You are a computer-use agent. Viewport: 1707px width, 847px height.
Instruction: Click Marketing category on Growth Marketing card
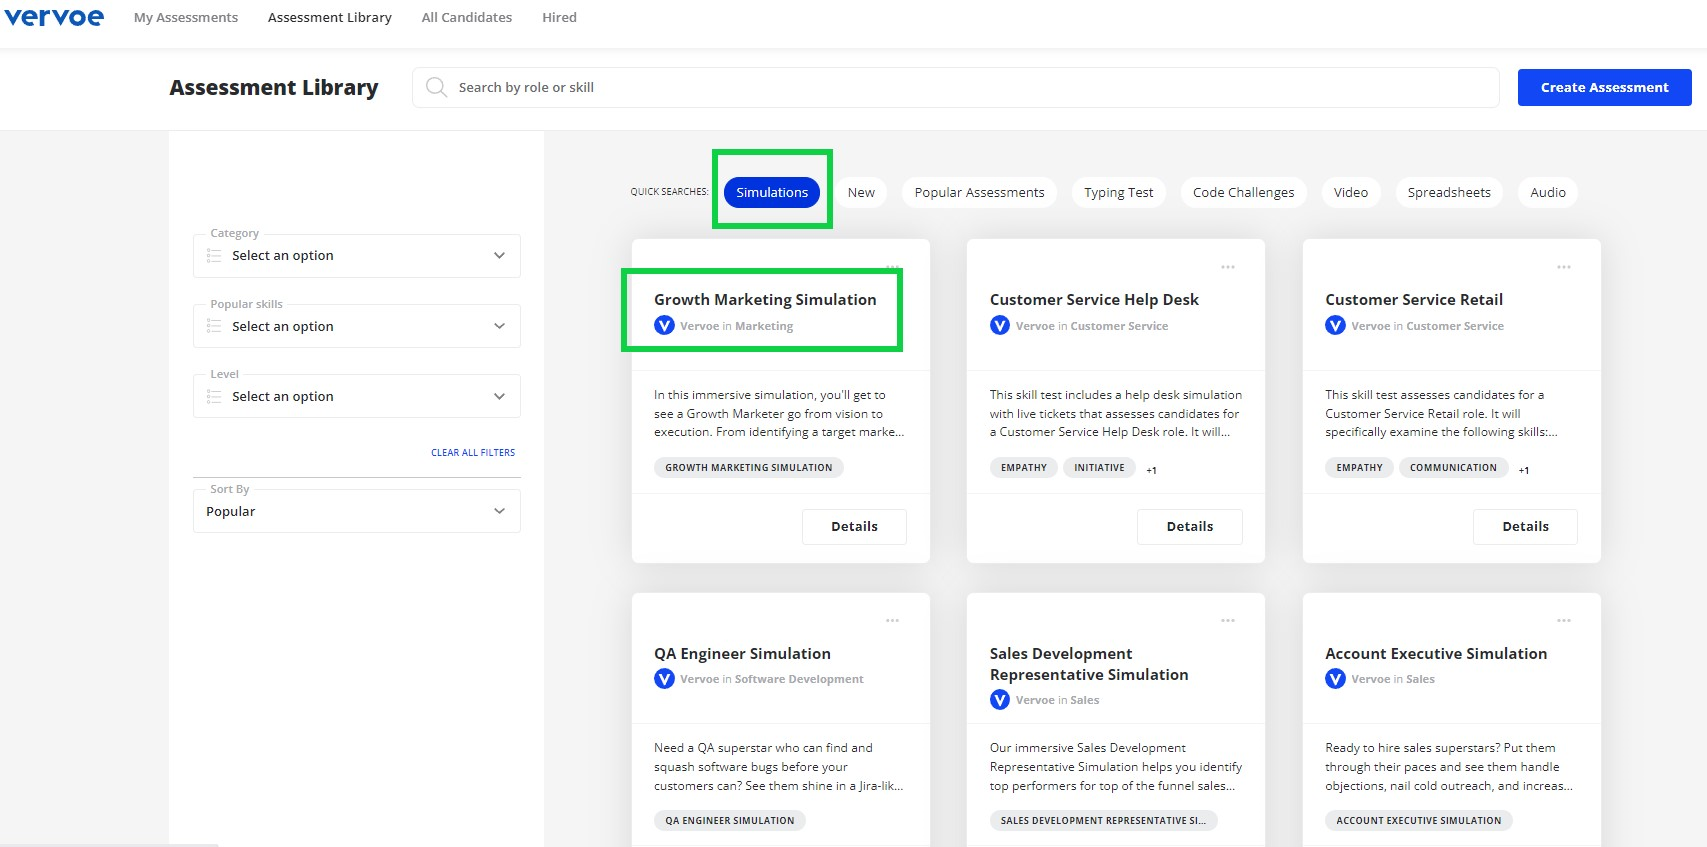764,326
